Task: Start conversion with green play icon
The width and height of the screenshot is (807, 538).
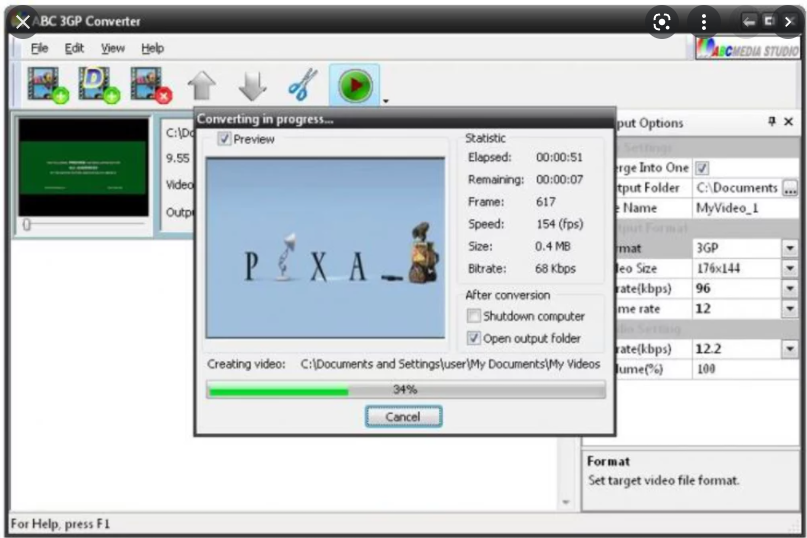Action: (355, 85)
